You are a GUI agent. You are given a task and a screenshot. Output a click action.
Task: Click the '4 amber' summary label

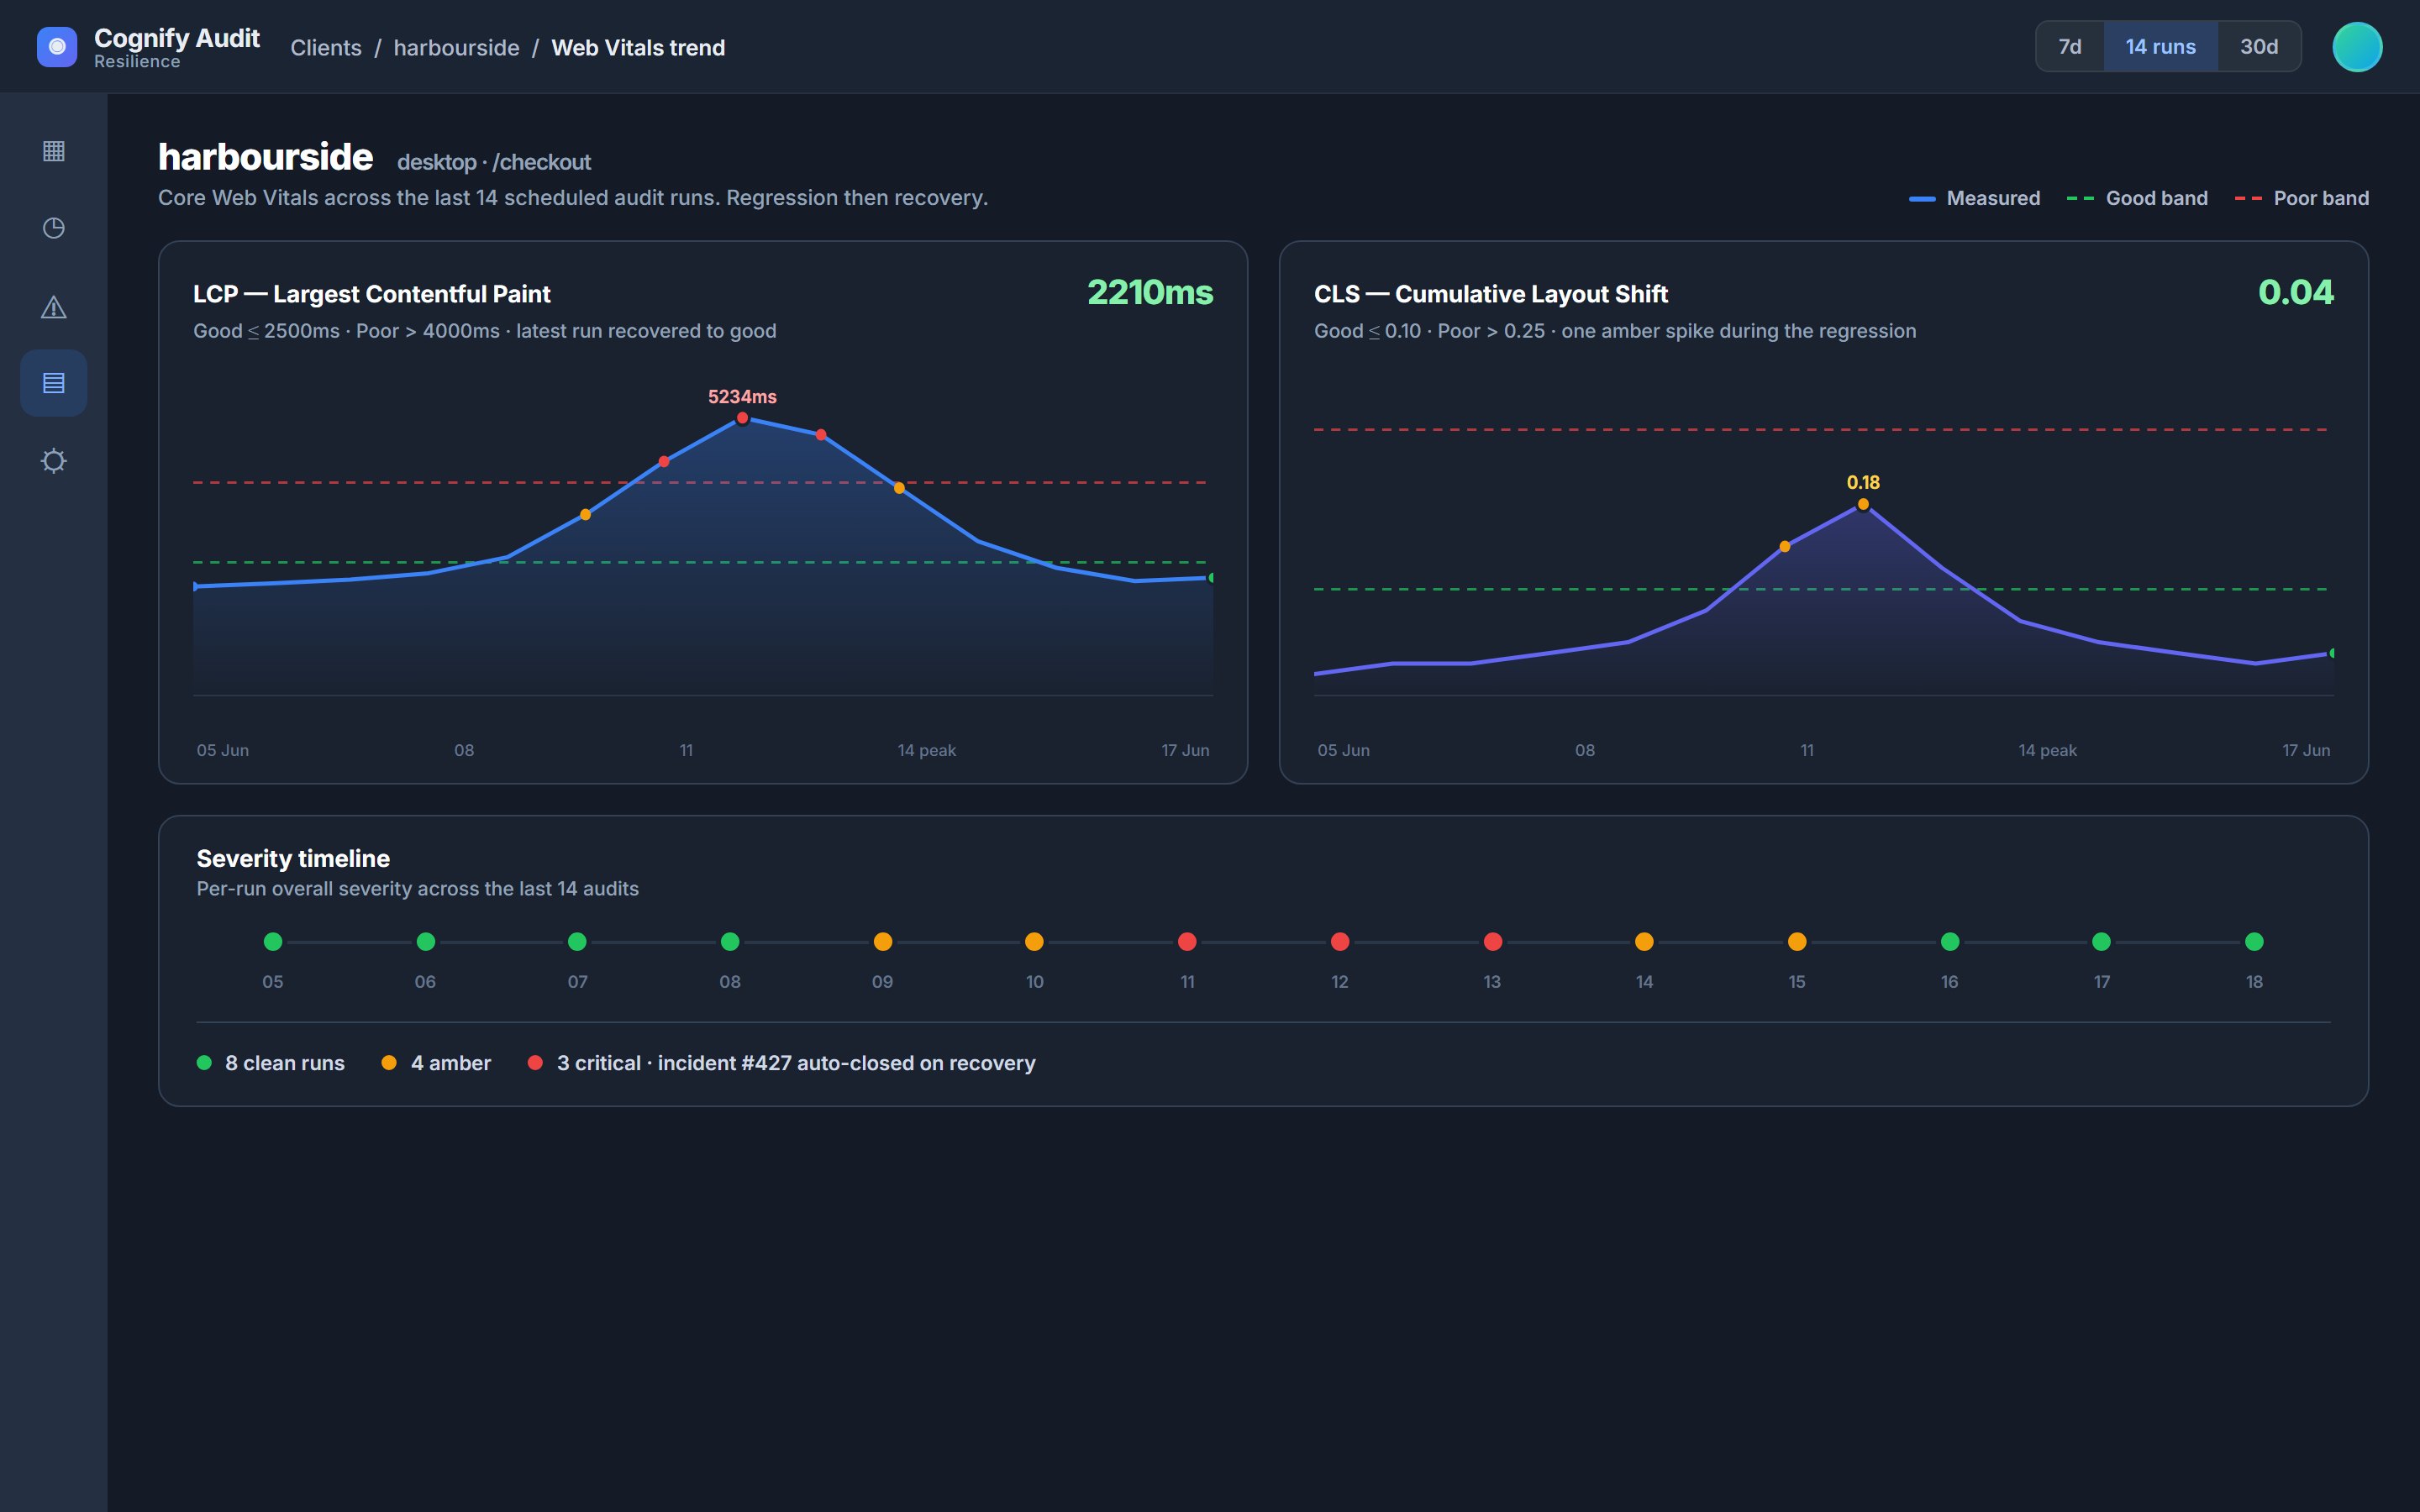coord(437,1063)
